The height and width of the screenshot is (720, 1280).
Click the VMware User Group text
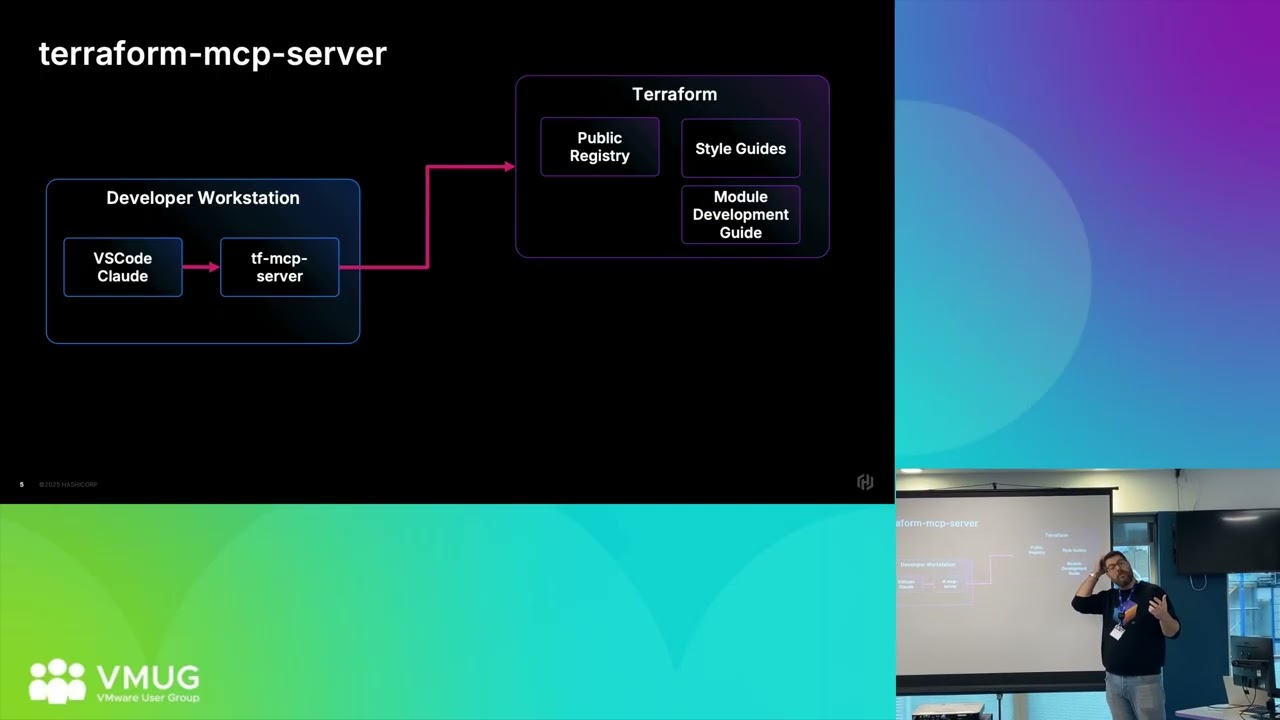click(x=148, y=698)
